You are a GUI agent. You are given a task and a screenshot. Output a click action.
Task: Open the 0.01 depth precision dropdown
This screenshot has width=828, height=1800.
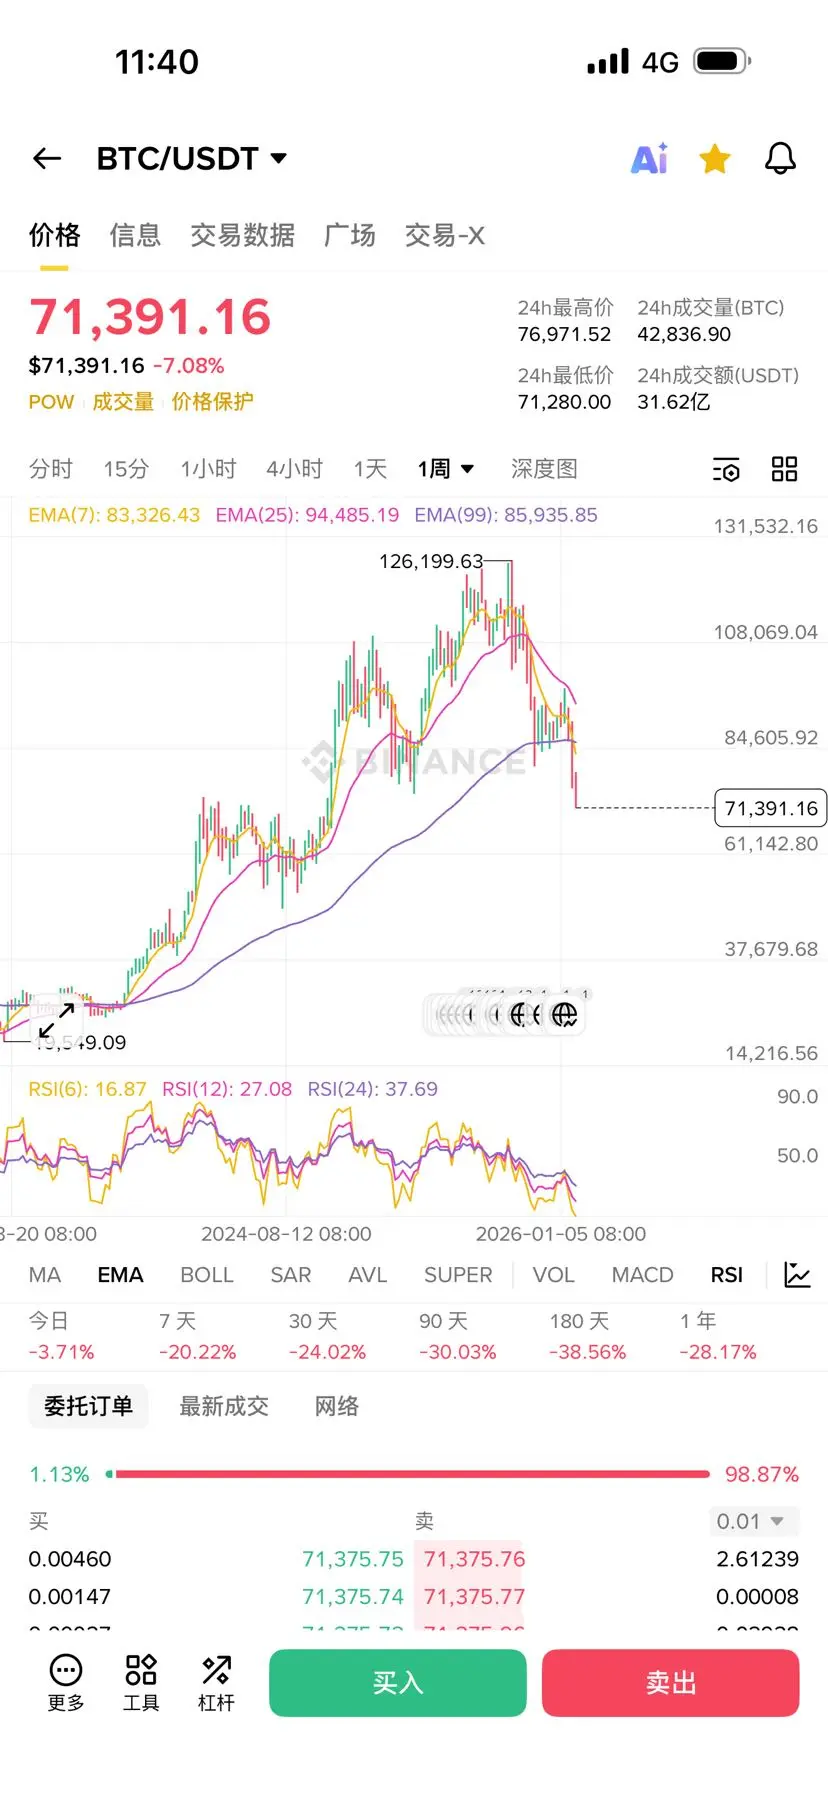click(x=754, y=1522)
